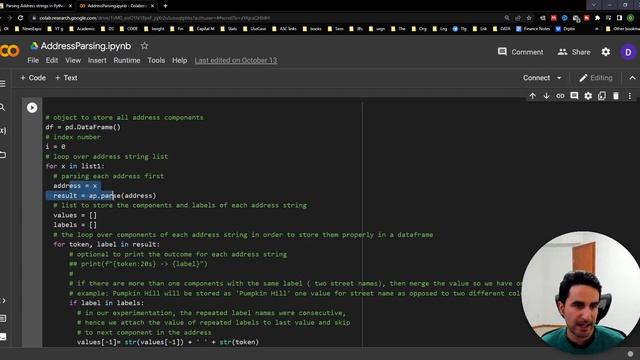Image resolution: width=640 pixels, height=360 pixels.
Task: Open a new browser tab
Action: (x=165, y=6)
